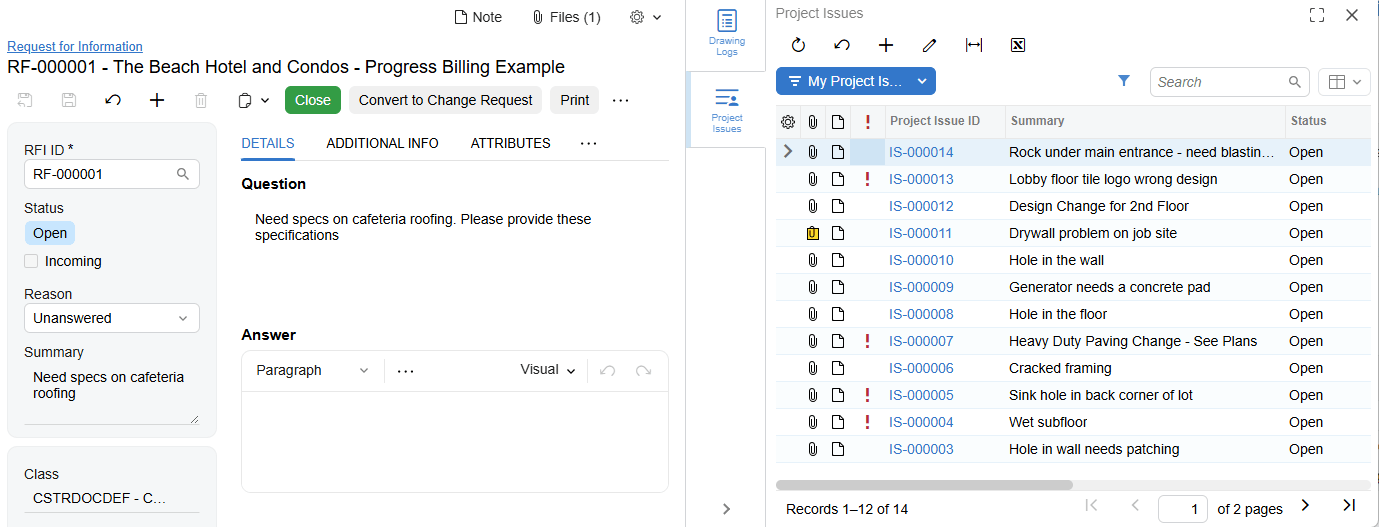
Task: Click the filter funnel icon
Action: (x=1123, y=81)
